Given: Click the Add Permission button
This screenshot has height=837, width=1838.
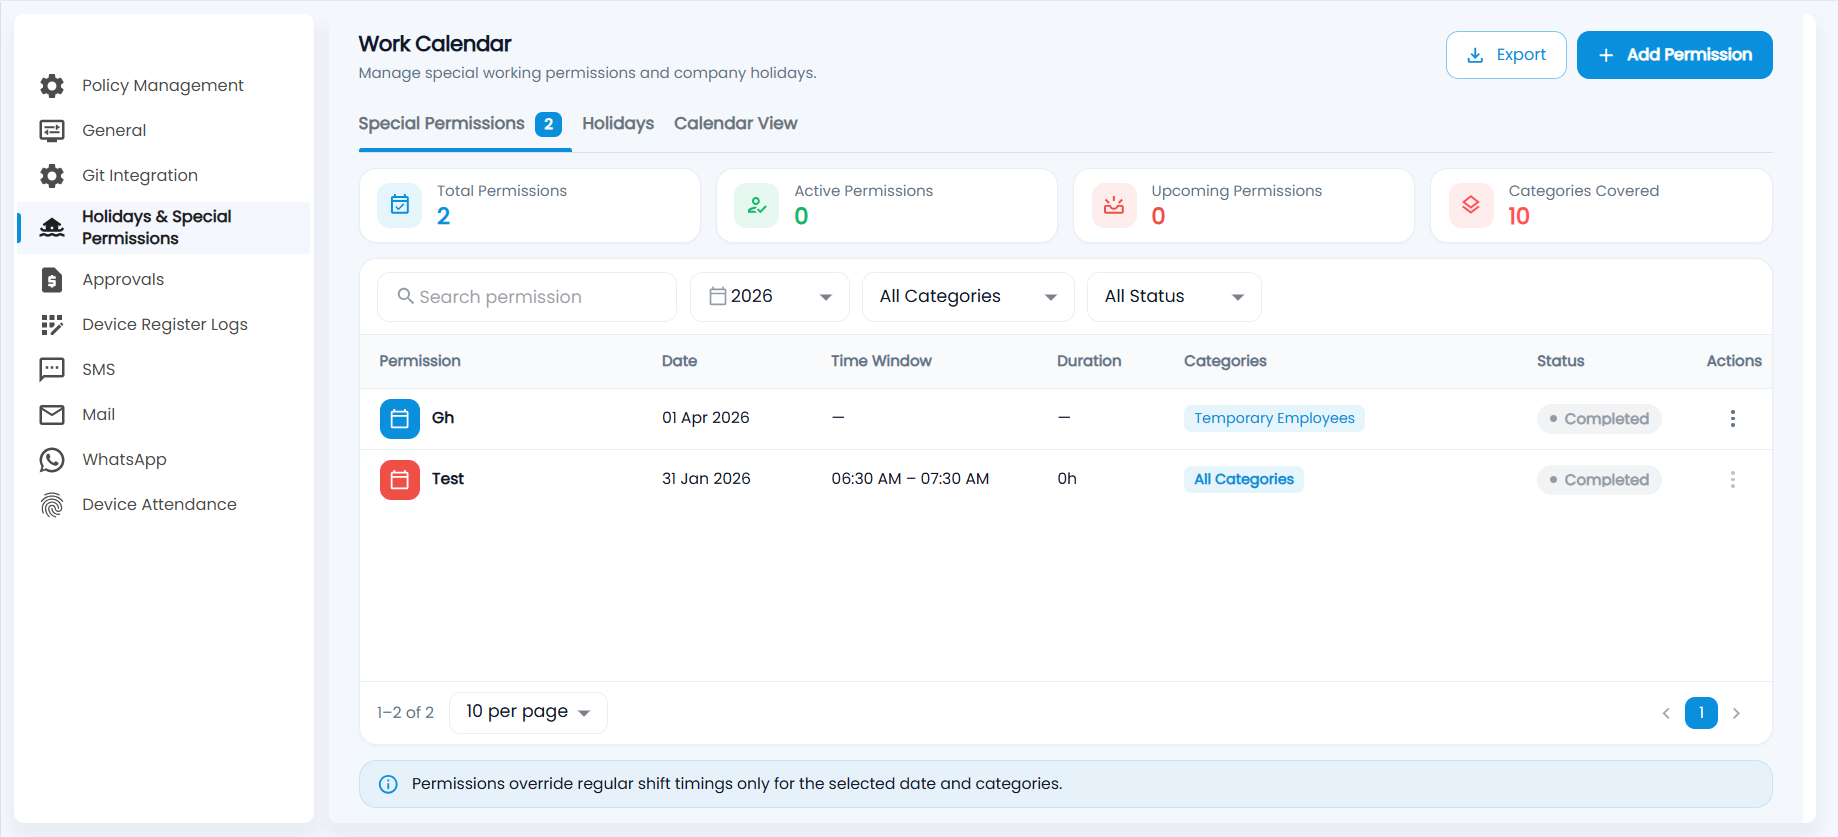Looking at the screenshot, I should tap(1675, 55).
